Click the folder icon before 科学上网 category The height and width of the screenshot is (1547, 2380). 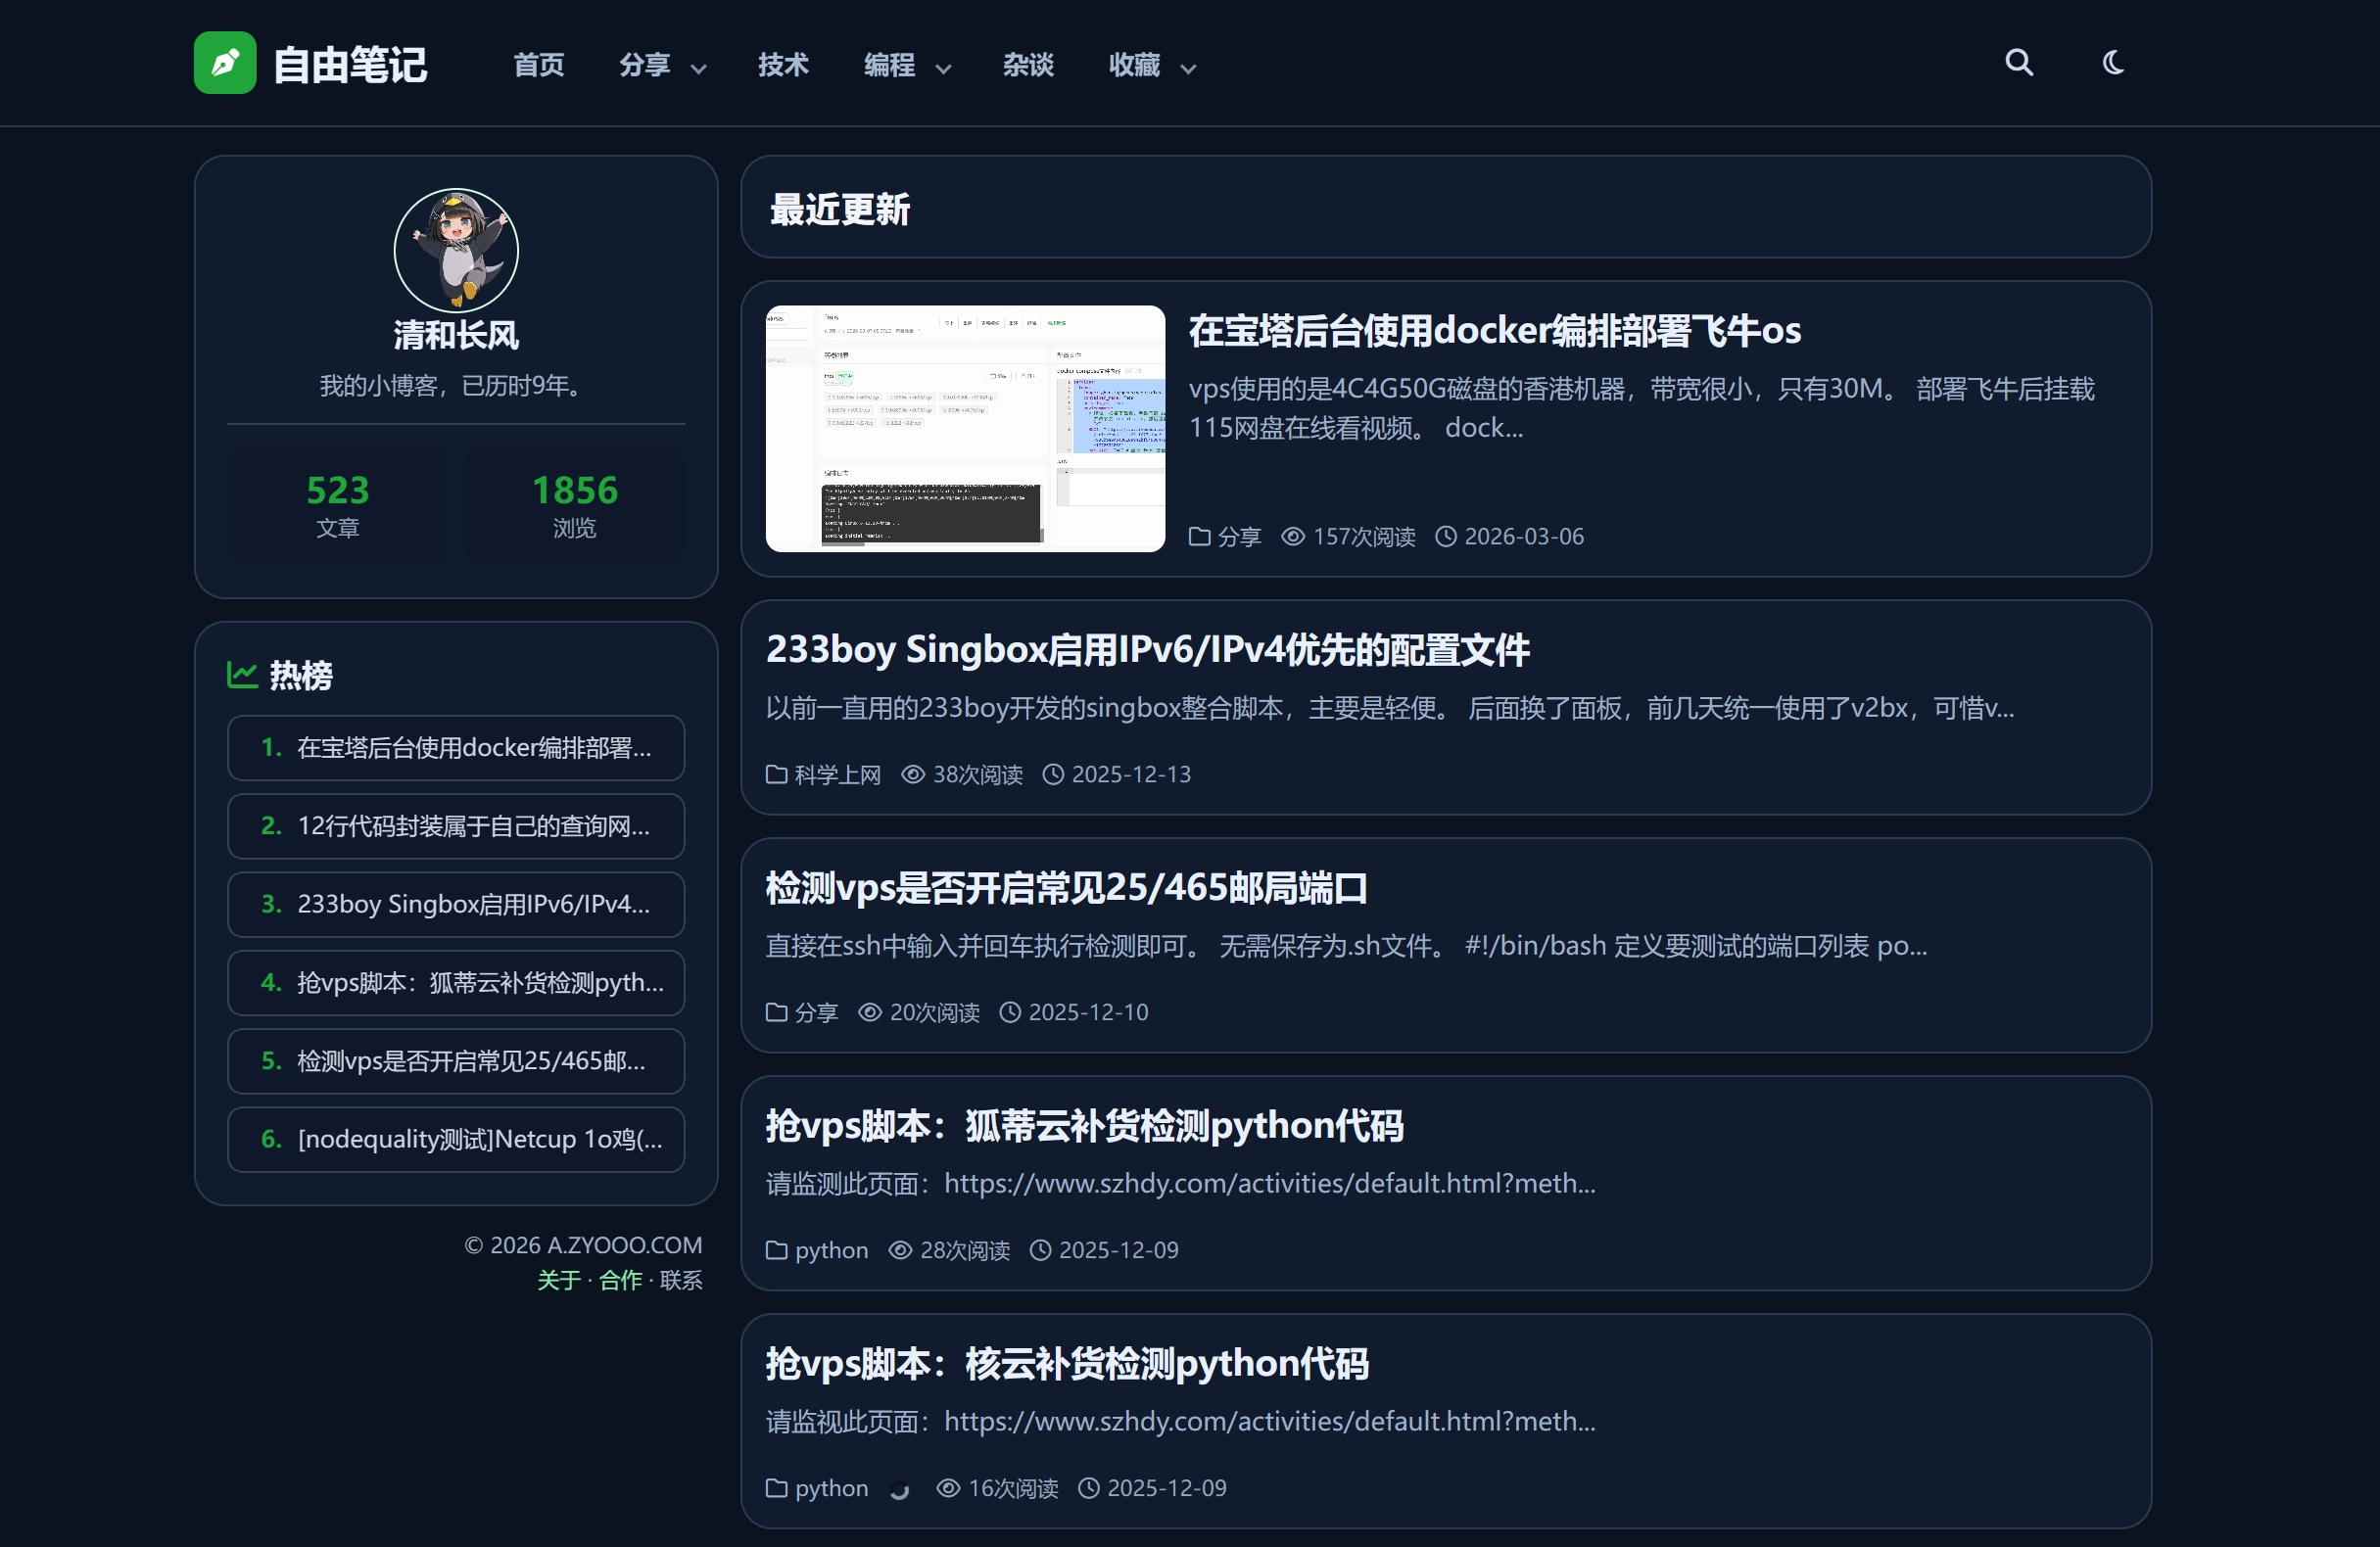pos(777,774)
